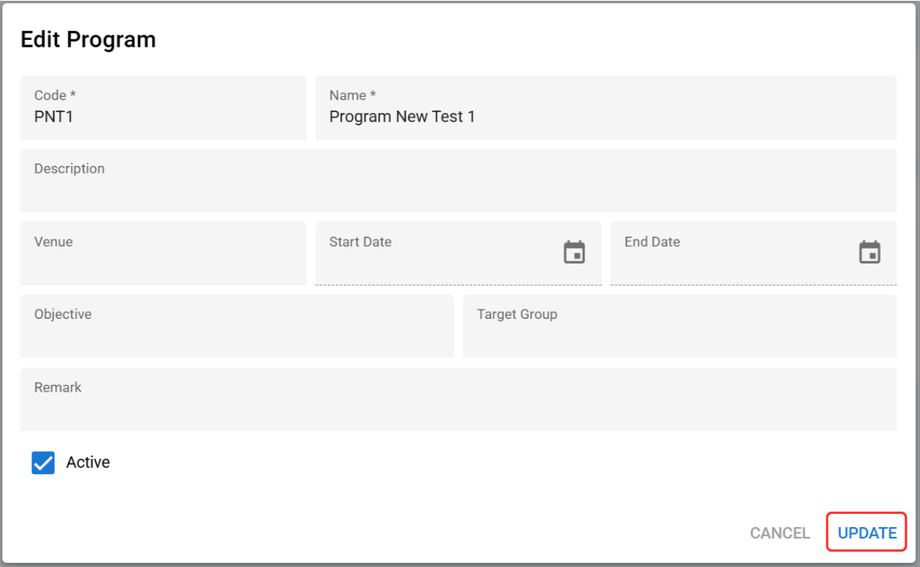Image resolution: width=920 pixels, height=567 pixels.
Task: Click the Description label text
Action: tap(69, 169)
